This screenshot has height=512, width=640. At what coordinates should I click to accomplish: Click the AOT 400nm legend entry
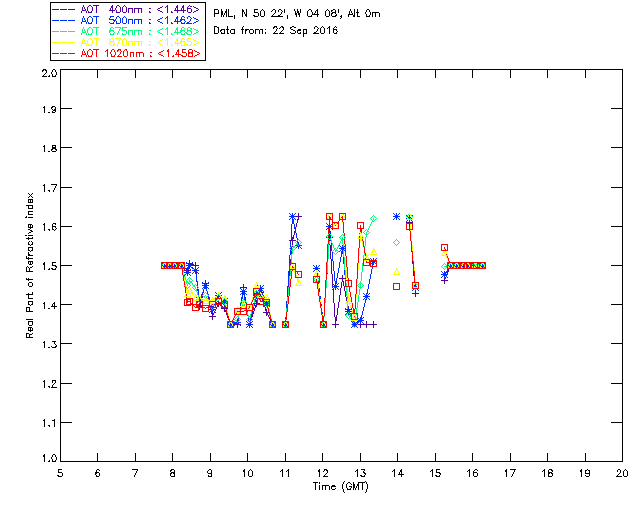click(x=126, y=9)
